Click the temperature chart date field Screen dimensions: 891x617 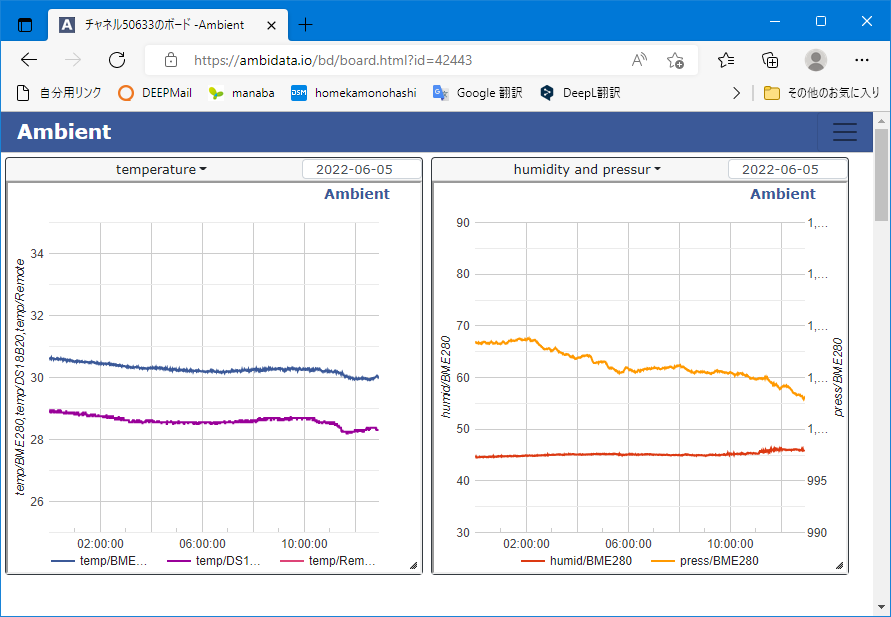(x=357, y=170)
